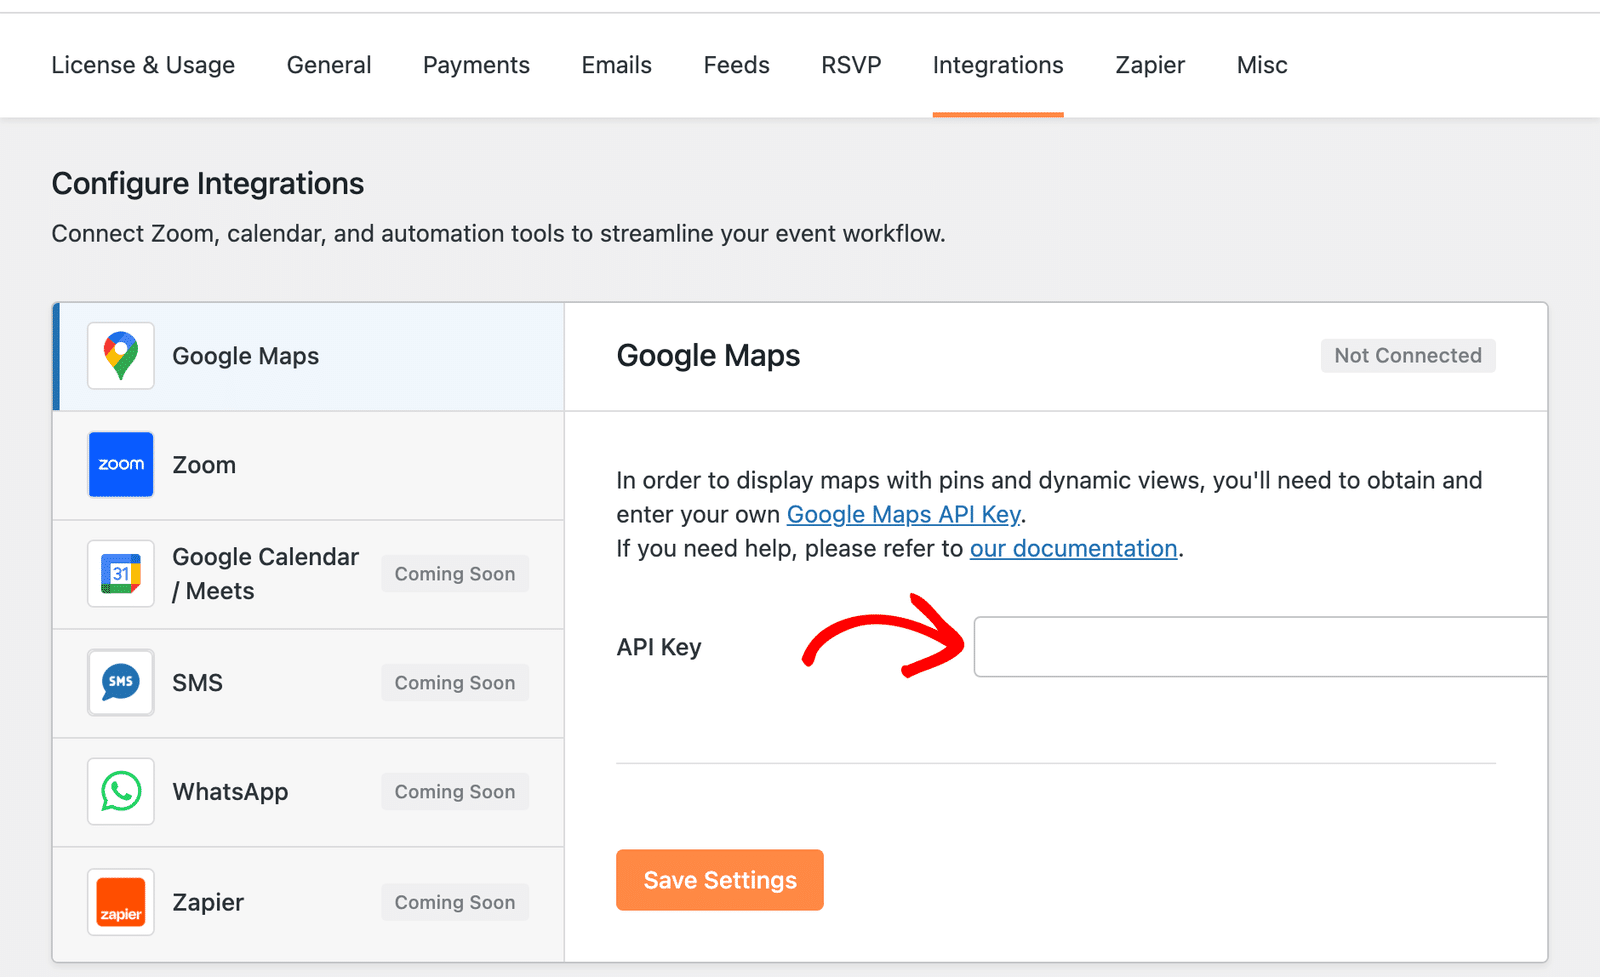Image resolution: width=1600 pixels, height=977 pixels.
Task: Click Coming Soon badge beside Google Calendar
Action: tap(455, 574)
